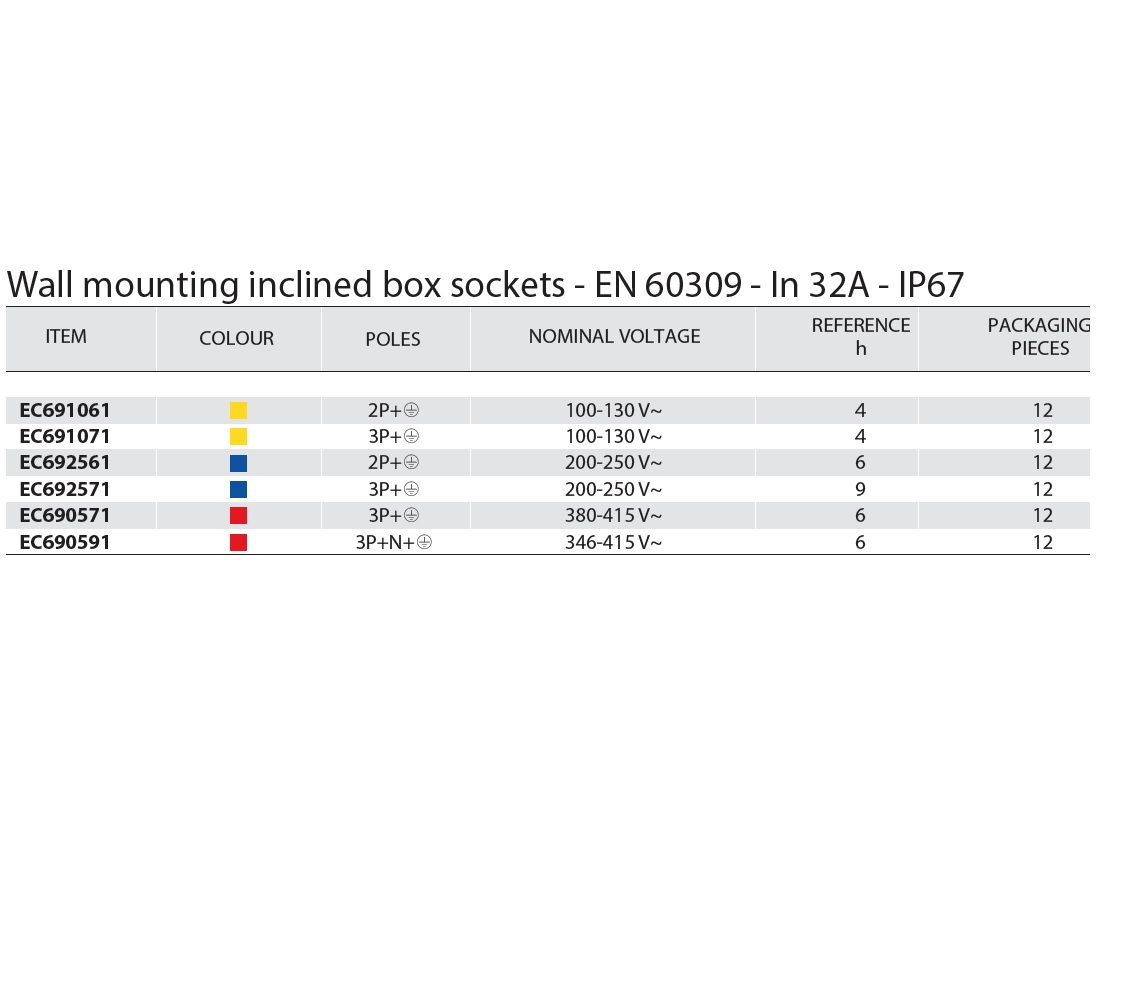The image size is (1136, 1000).
Task: Click the 3P+ earth poles cell of EC691071
Action: [393, 436]
